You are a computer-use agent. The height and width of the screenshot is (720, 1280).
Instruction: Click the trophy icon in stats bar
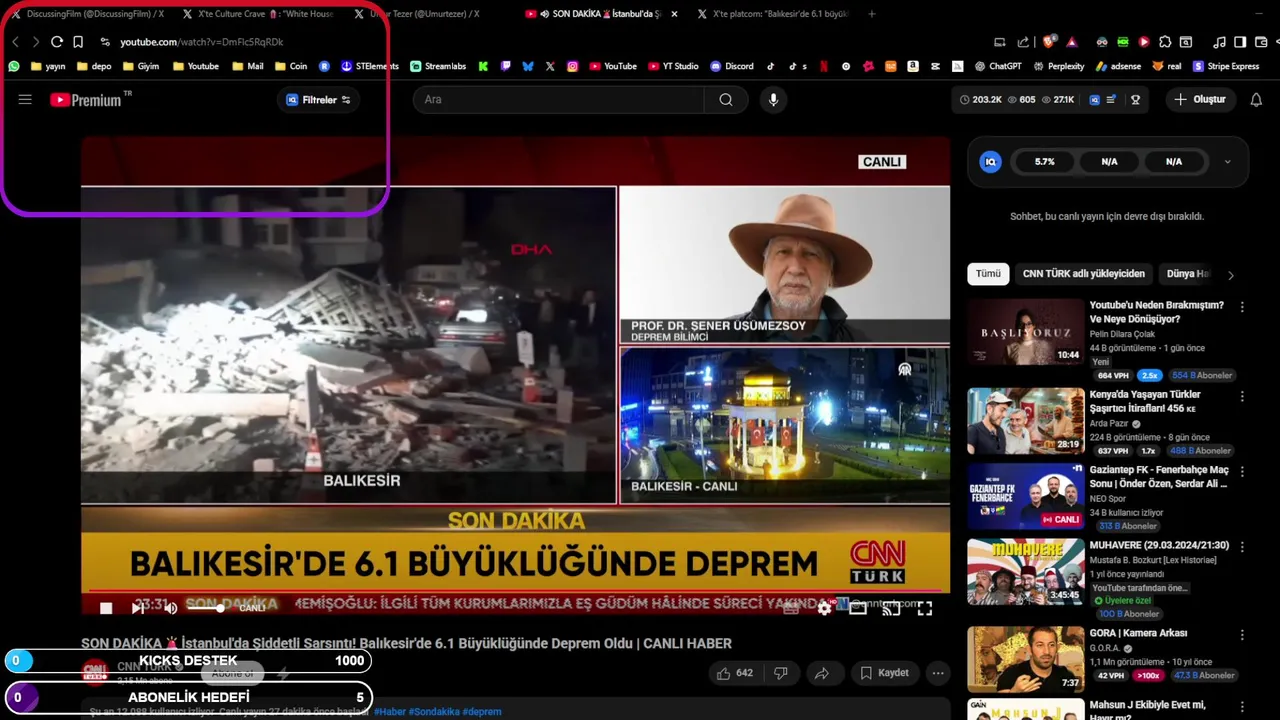tap(1135, 100)
